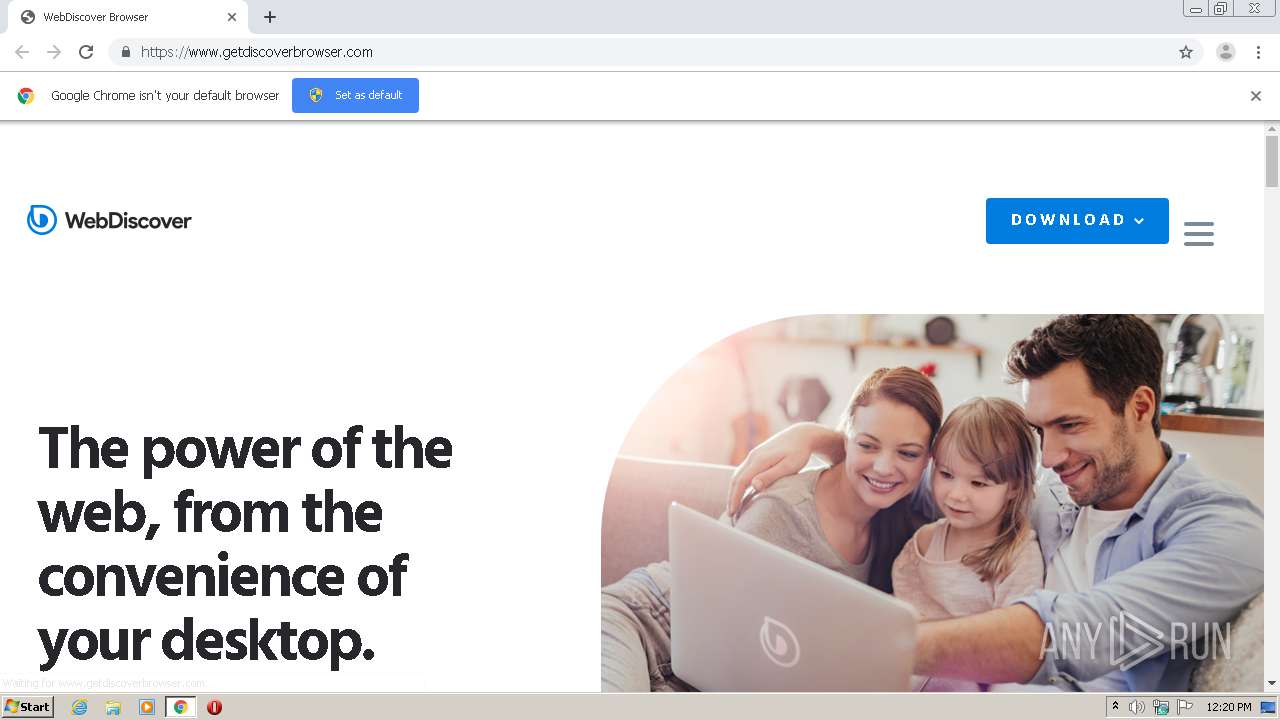Click the scrollbar up arrow
This screenshot has width=1280, height=720.
click(1272, 129)
